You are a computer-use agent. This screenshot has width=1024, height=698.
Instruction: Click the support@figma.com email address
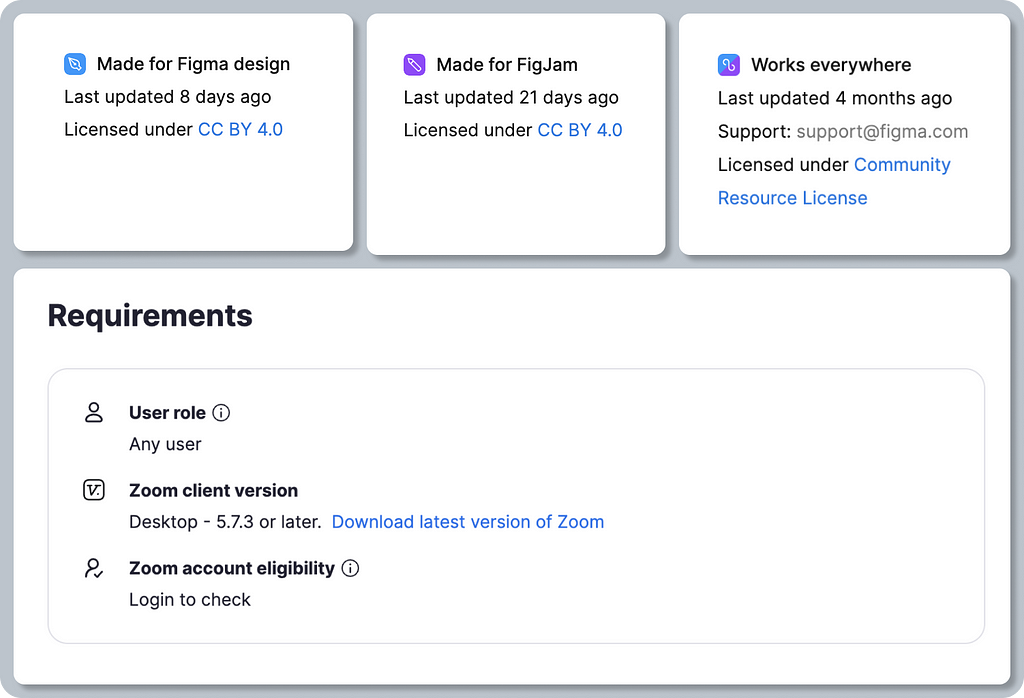coord(882,131)
